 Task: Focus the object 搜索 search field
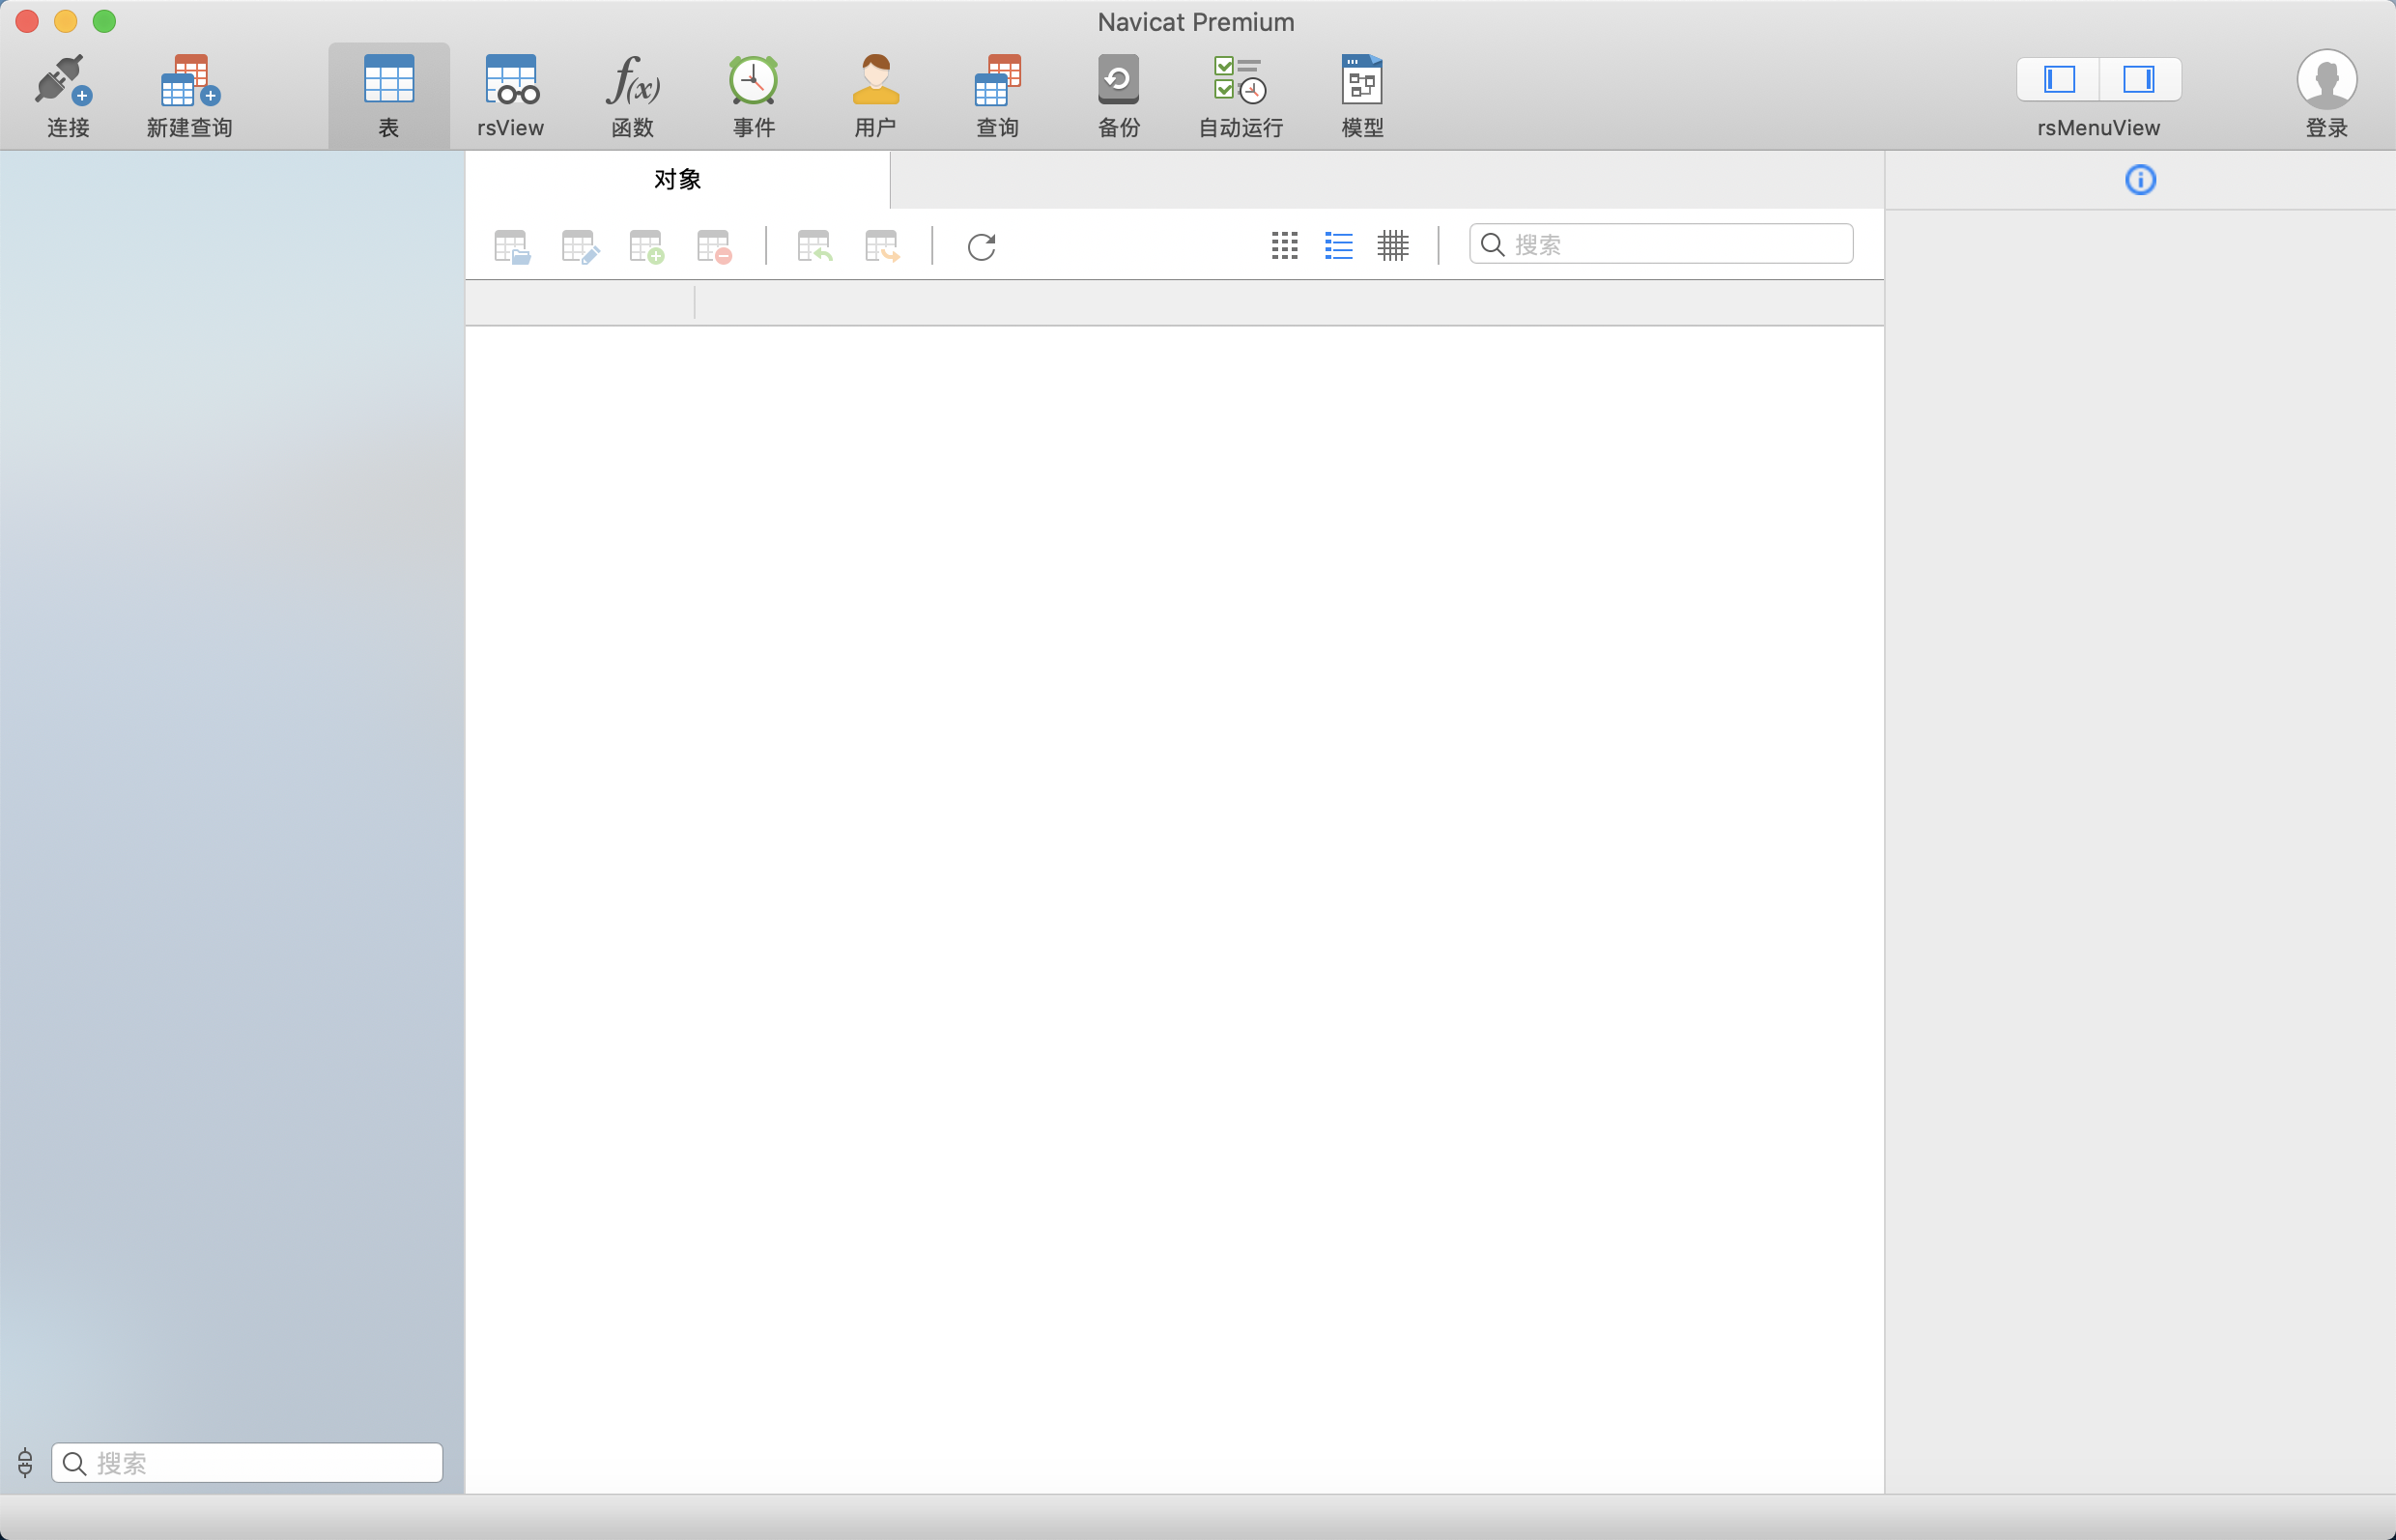(1675, 245)
